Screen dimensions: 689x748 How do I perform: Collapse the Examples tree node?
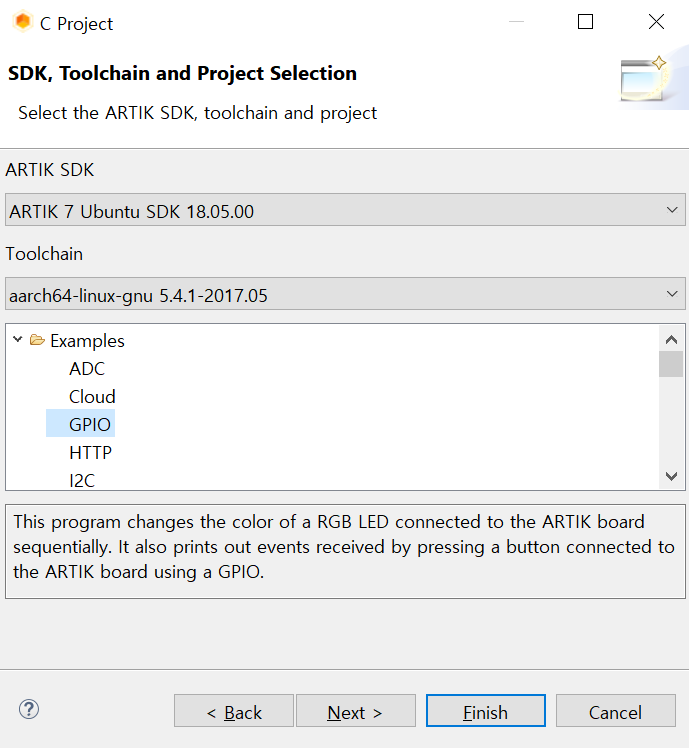(18, 339)
